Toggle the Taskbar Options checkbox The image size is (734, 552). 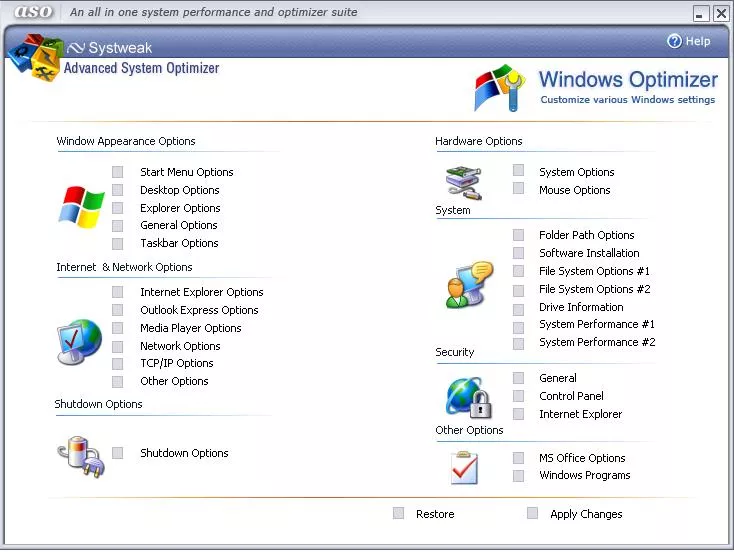117,243
